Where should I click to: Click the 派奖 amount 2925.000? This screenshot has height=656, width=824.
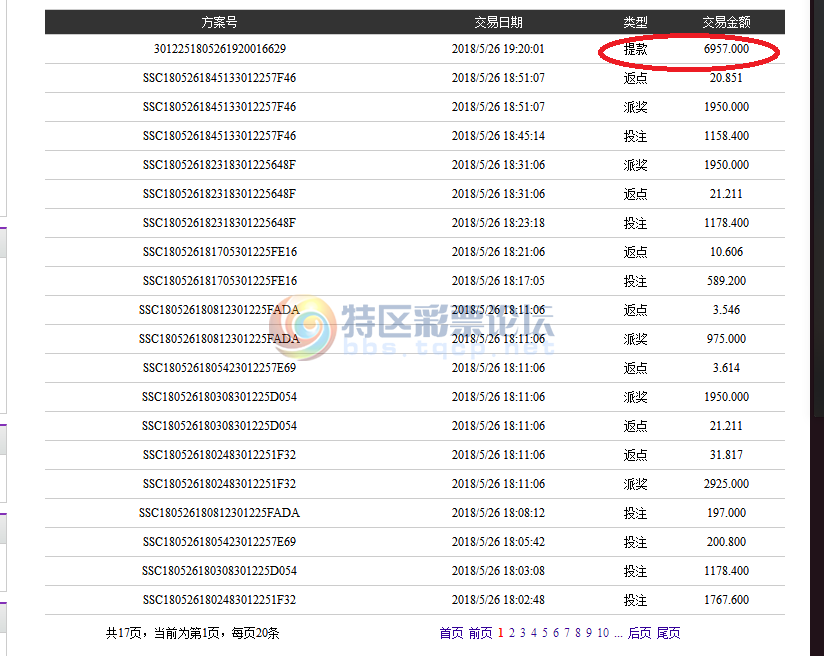[x=726, y=484]
